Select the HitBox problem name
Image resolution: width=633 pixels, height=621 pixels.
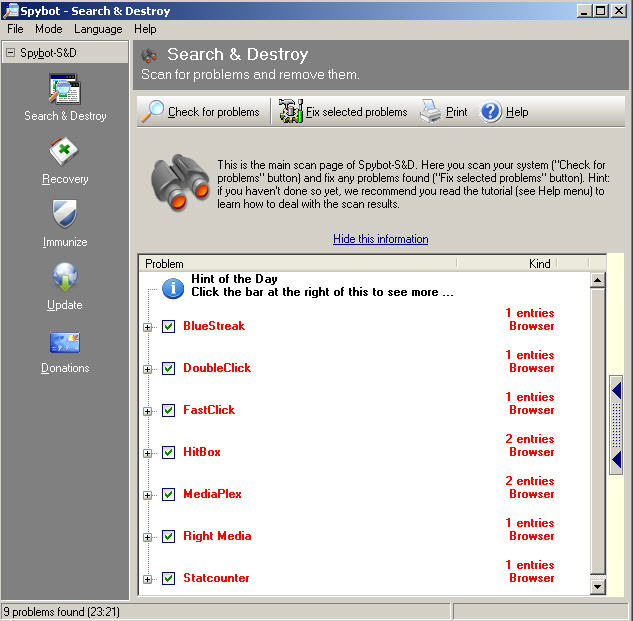[202, 452]
